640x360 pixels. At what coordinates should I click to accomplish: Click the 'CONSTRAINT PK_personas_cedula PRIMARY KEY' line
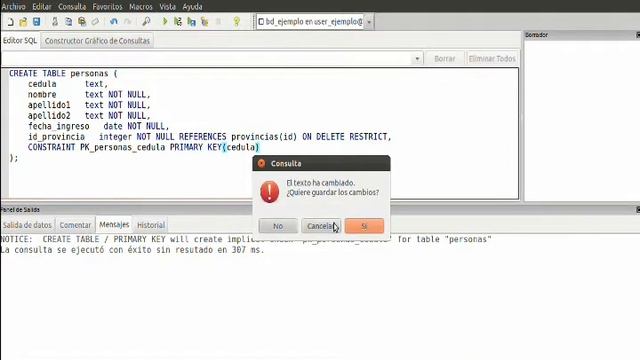point(144,147)
